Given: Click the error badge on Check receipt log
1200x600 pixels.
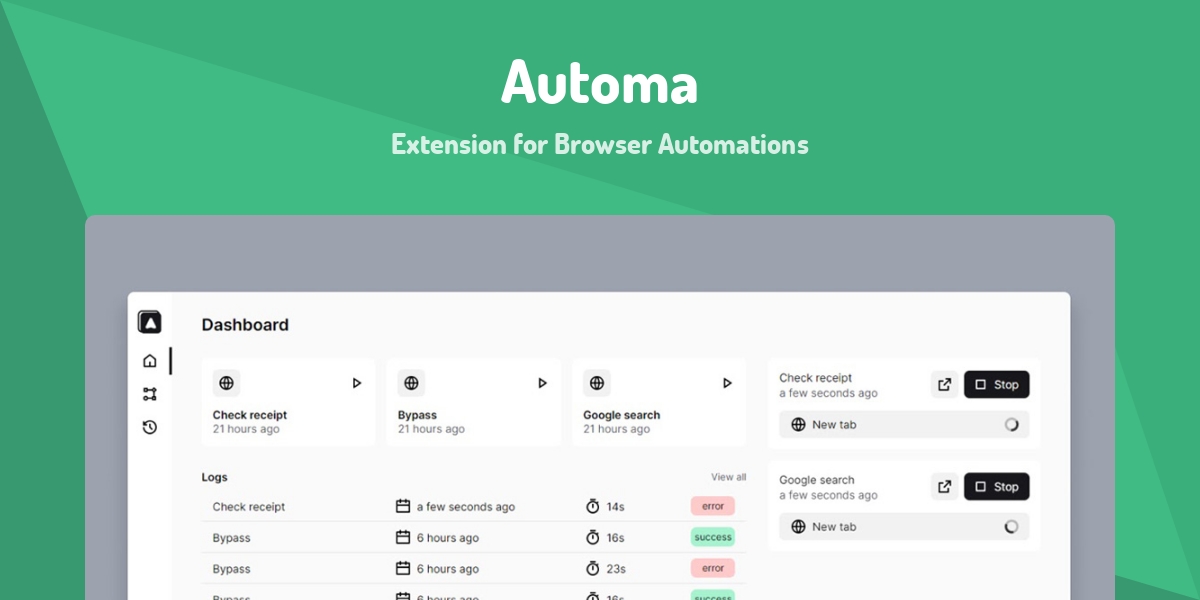Looking at the screenshot, I should pyautogui.click(x=712, y=506).
